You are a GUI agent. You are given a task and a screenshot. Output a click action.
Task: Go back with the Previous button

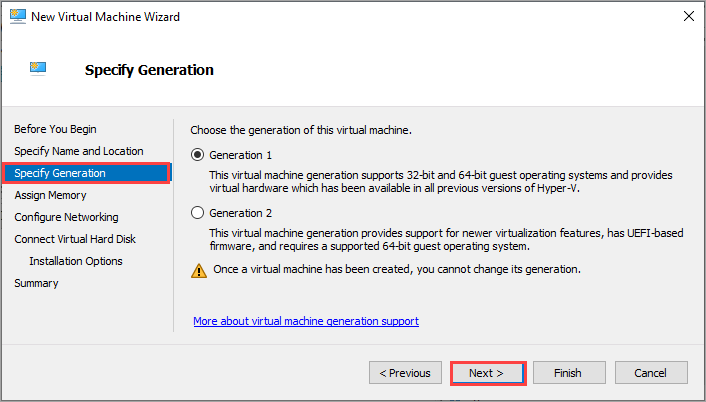coord(405,373)
